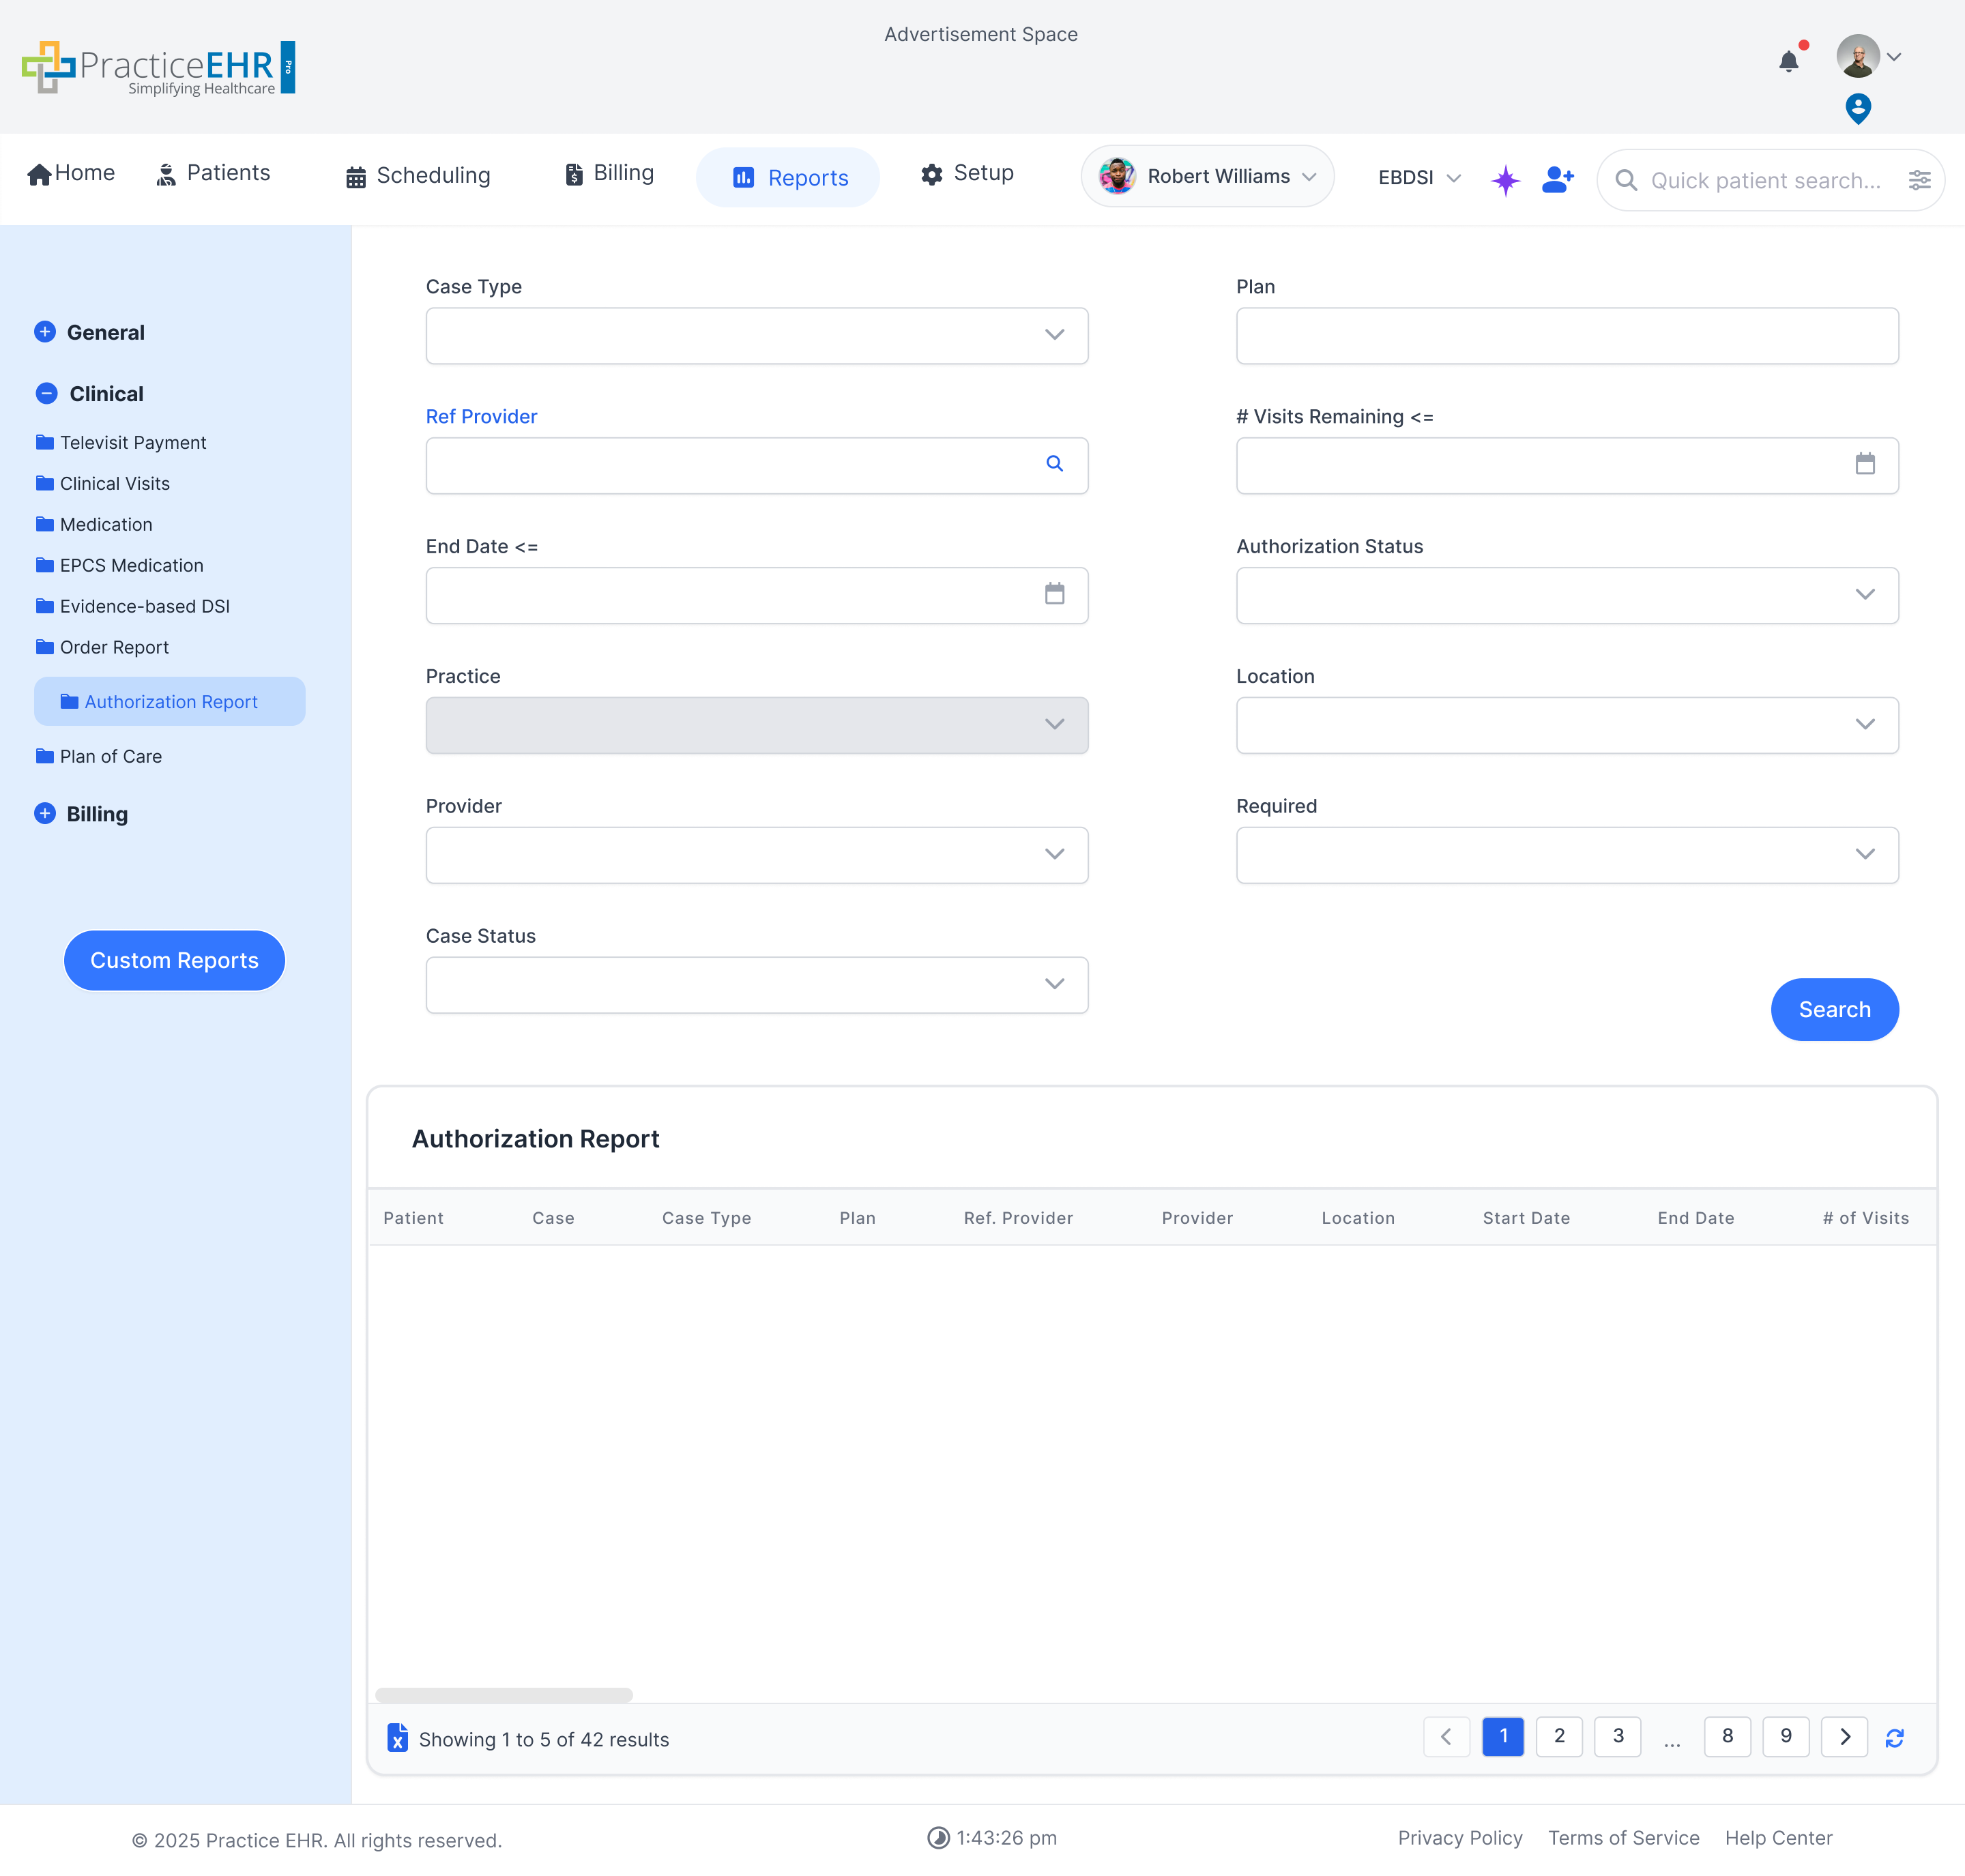Expand the General reports section
Viewport: 1965px width, 1876px height.
tap(46, 332)
